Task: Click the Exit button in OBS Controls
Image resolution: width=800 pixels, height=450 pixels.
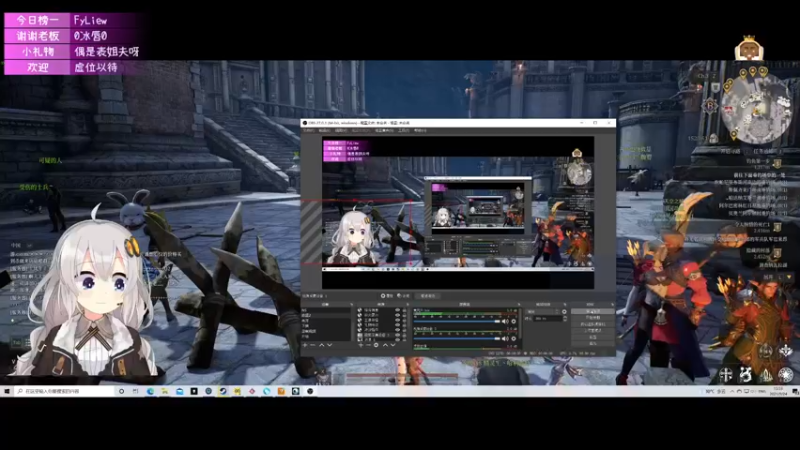Action: click(593, 343)
